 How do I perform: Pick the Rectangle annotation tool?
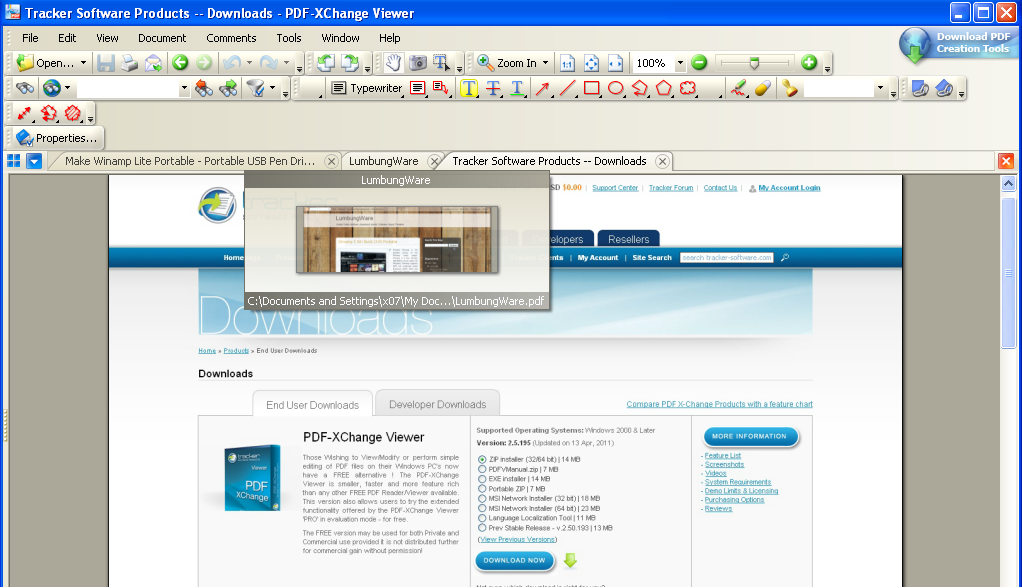591,87
